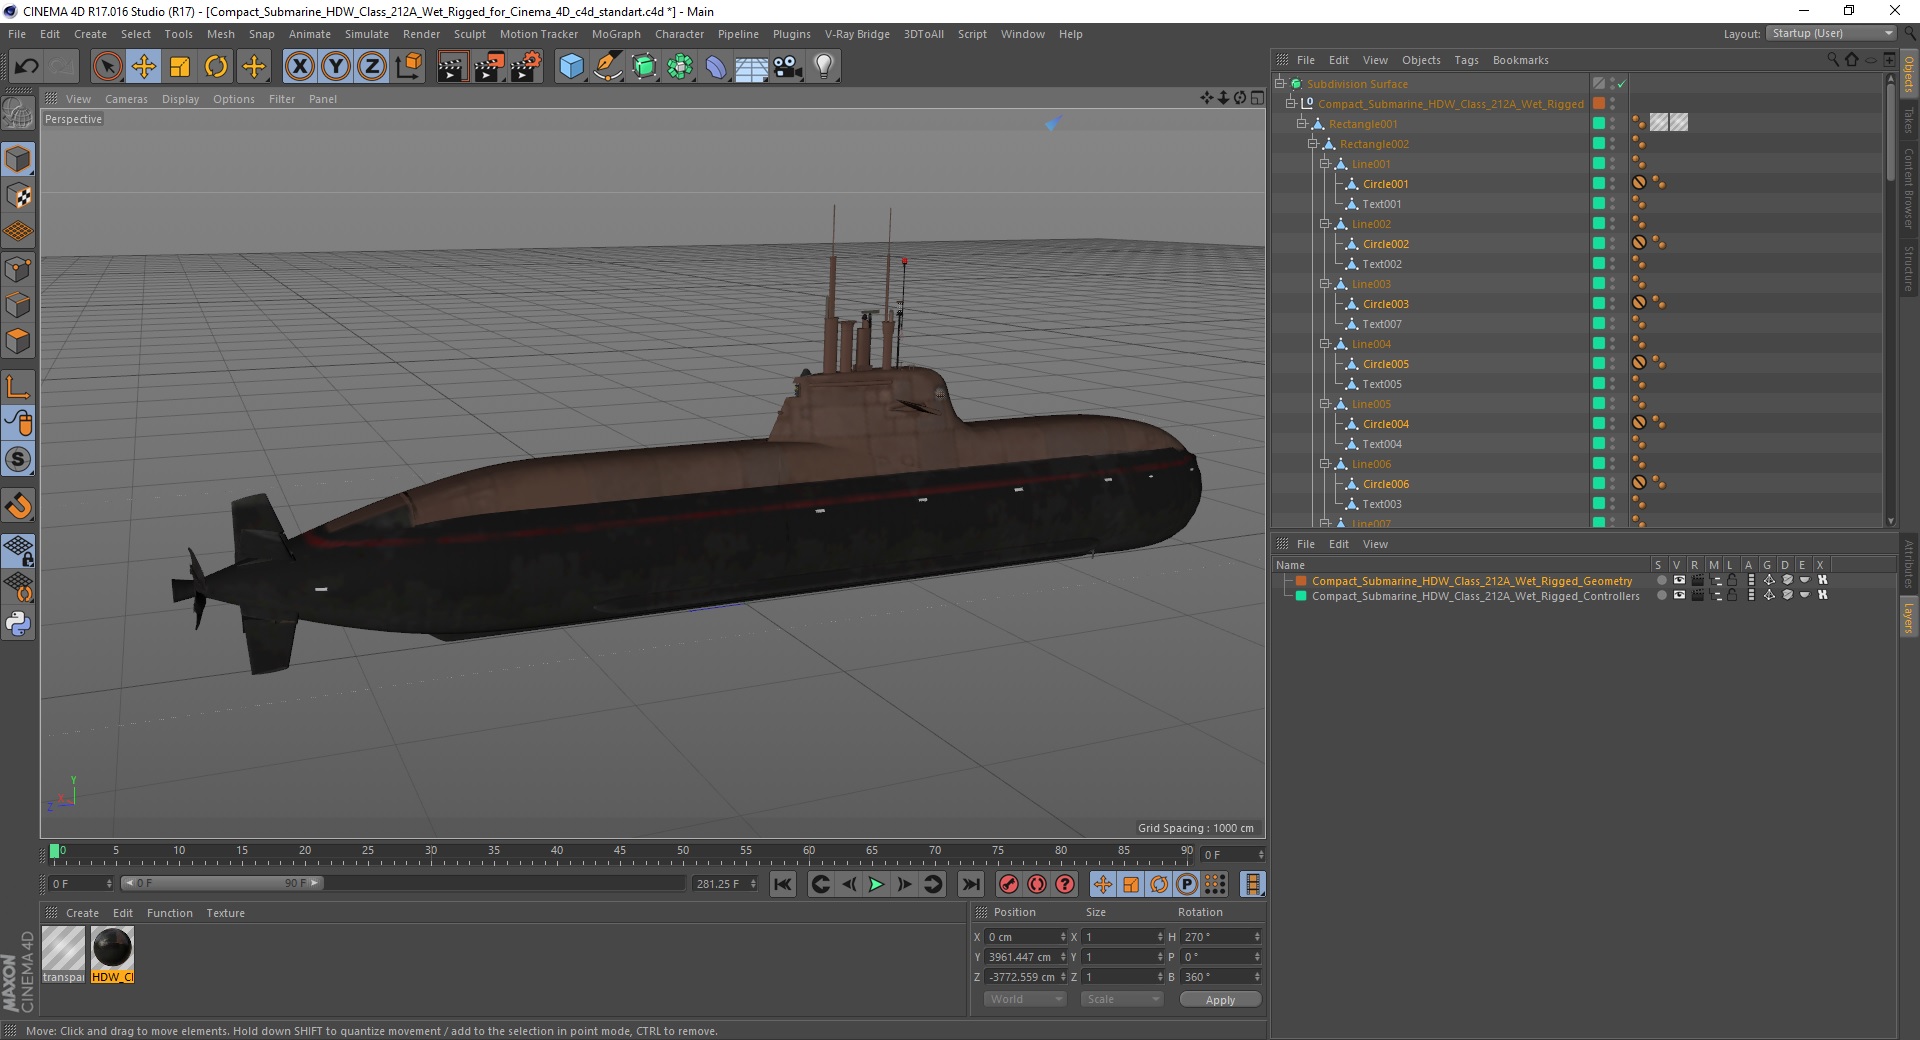Toggle Geometry layer solo dot

point(1661,580)
